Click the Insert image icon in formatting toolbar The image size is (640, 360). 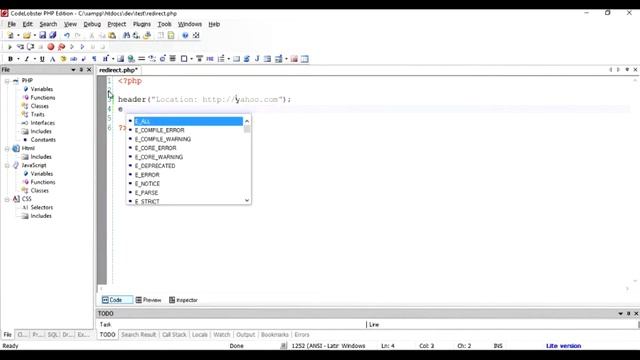(120, 59)
